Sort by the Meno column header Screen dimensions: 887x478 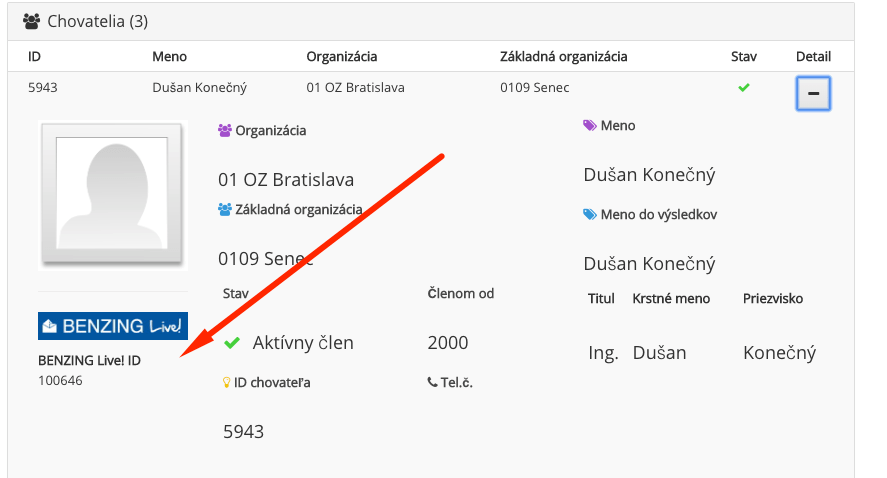click(170, 57)
